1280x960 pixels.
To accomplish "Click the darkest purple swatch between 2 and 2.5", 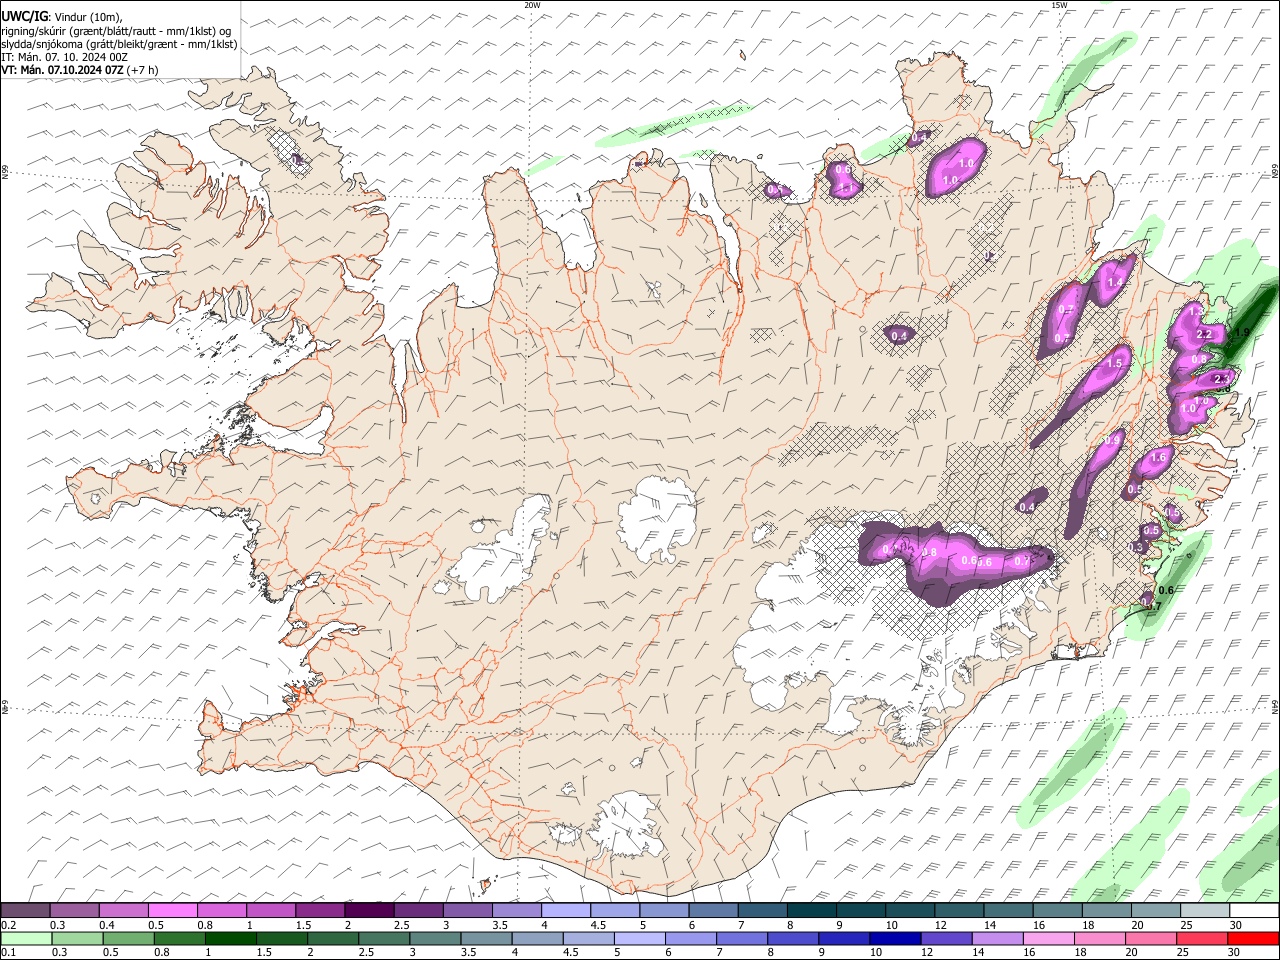I will coord(368,911).
